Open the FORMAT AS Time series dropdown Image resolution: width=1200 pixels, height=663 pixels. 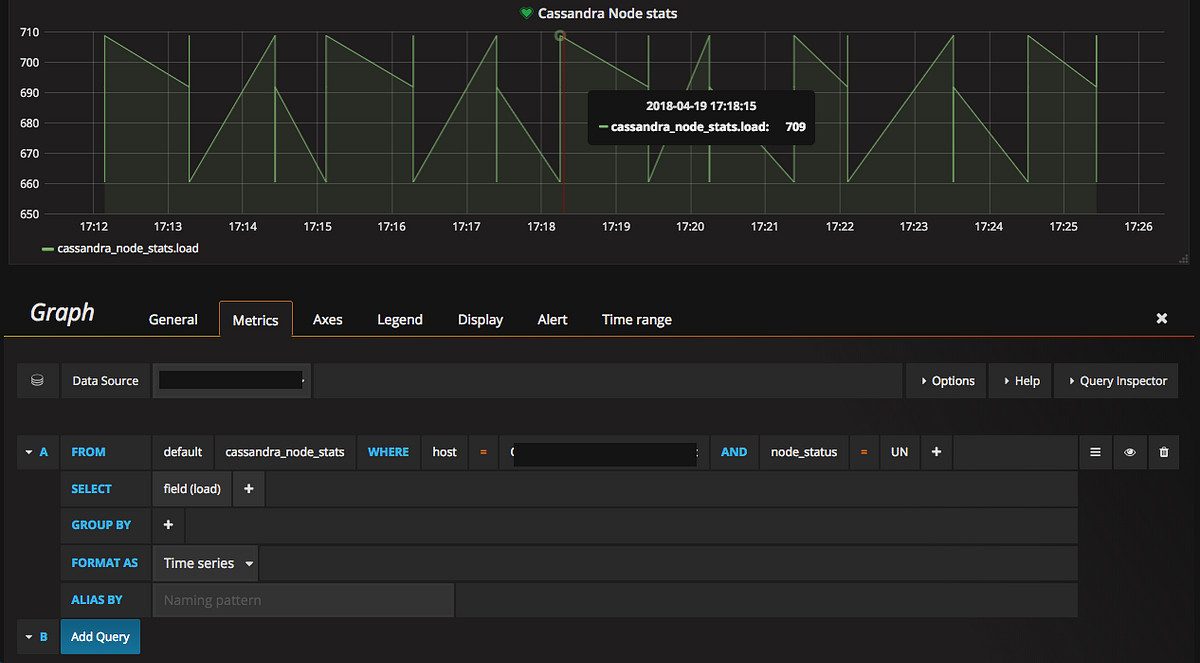point(205,562)
